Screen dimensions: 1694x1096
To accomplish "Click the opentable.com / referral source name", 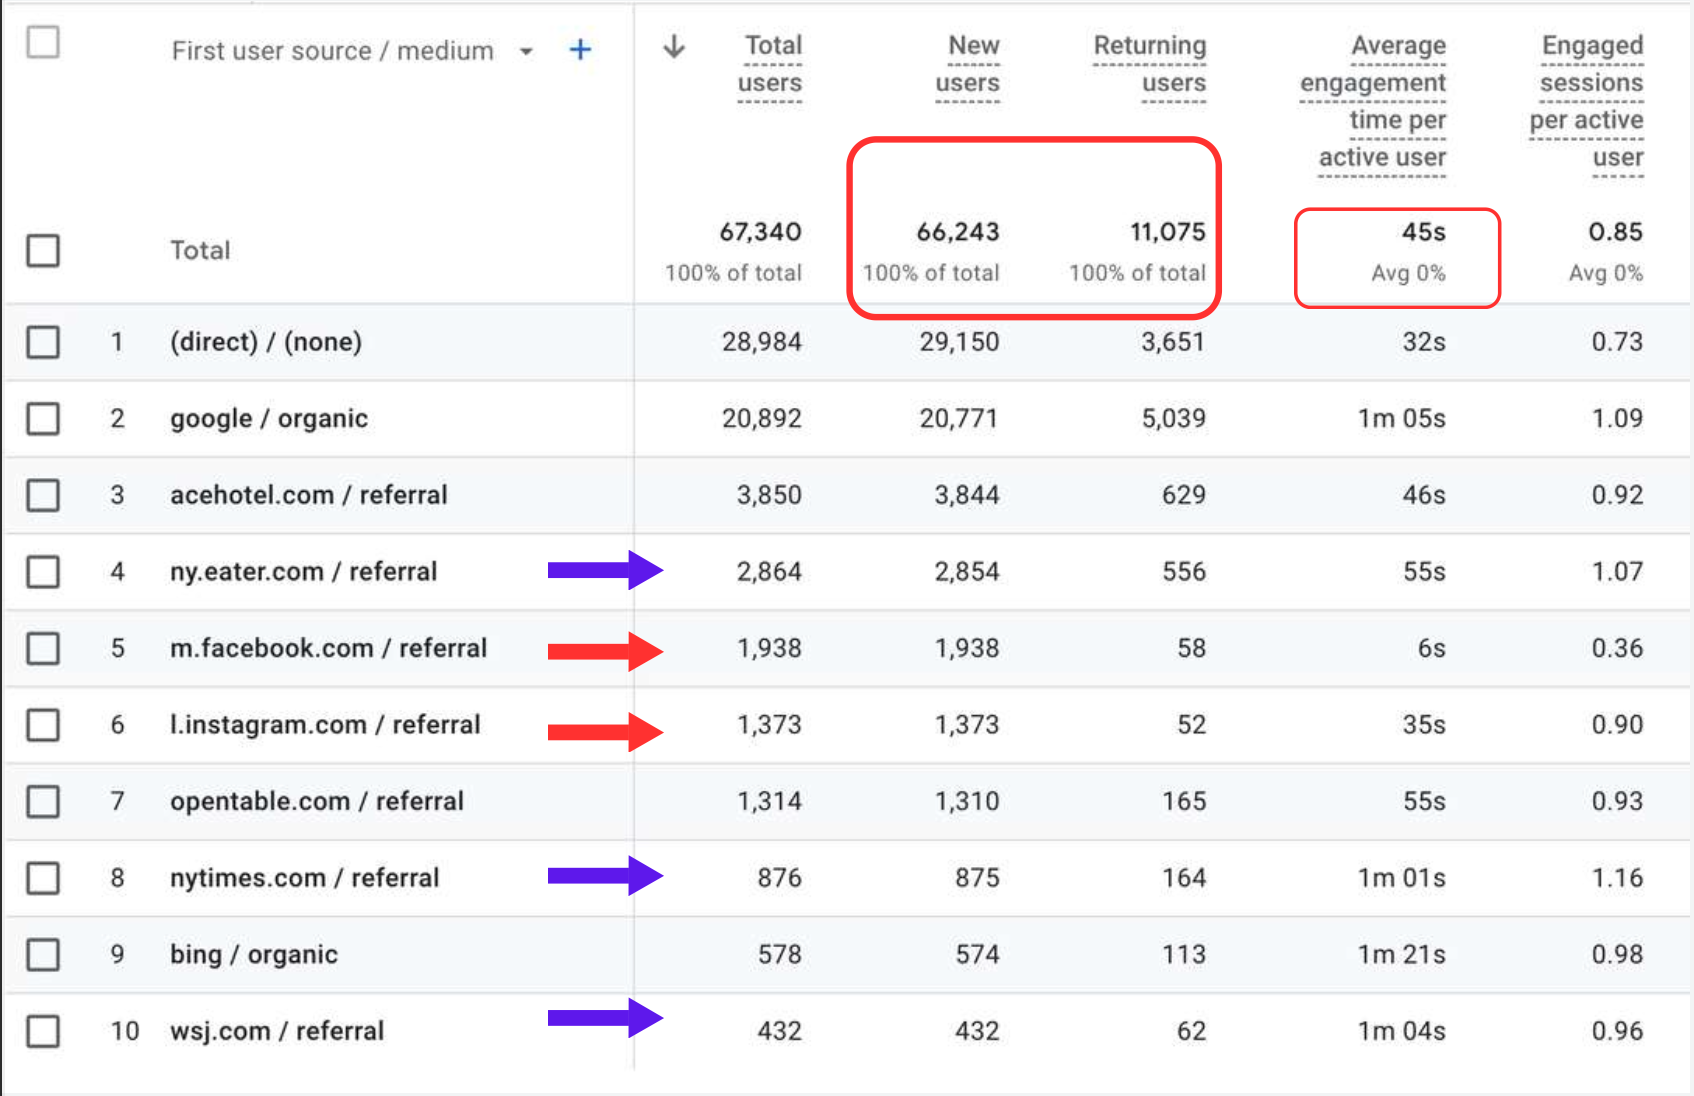I will pyautogui.click(x=316, y=801).
